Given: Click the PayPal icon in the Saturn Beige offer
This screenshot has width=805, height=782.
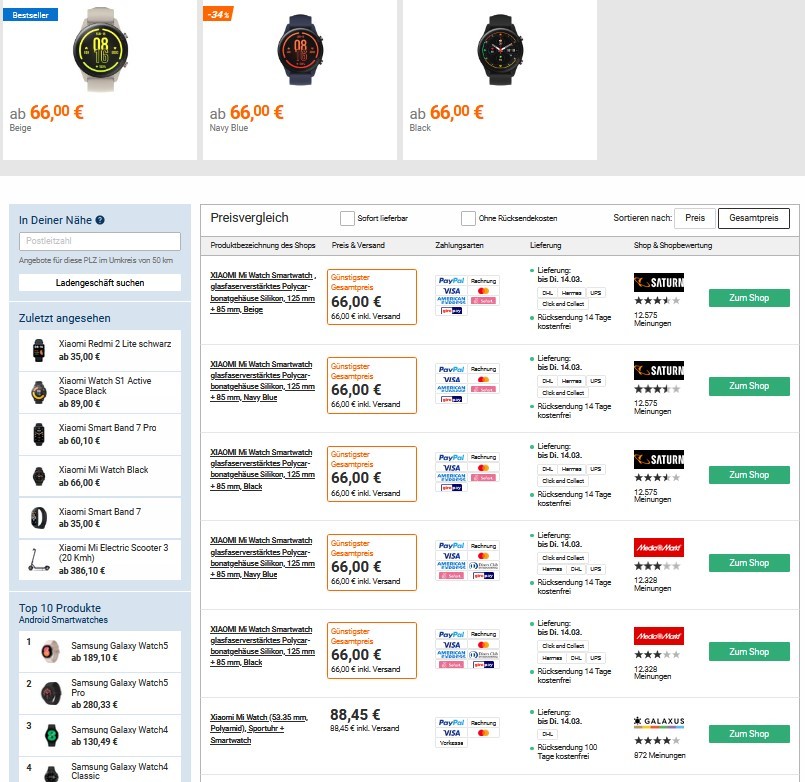Looking at the screenshot, I should 451,281.
